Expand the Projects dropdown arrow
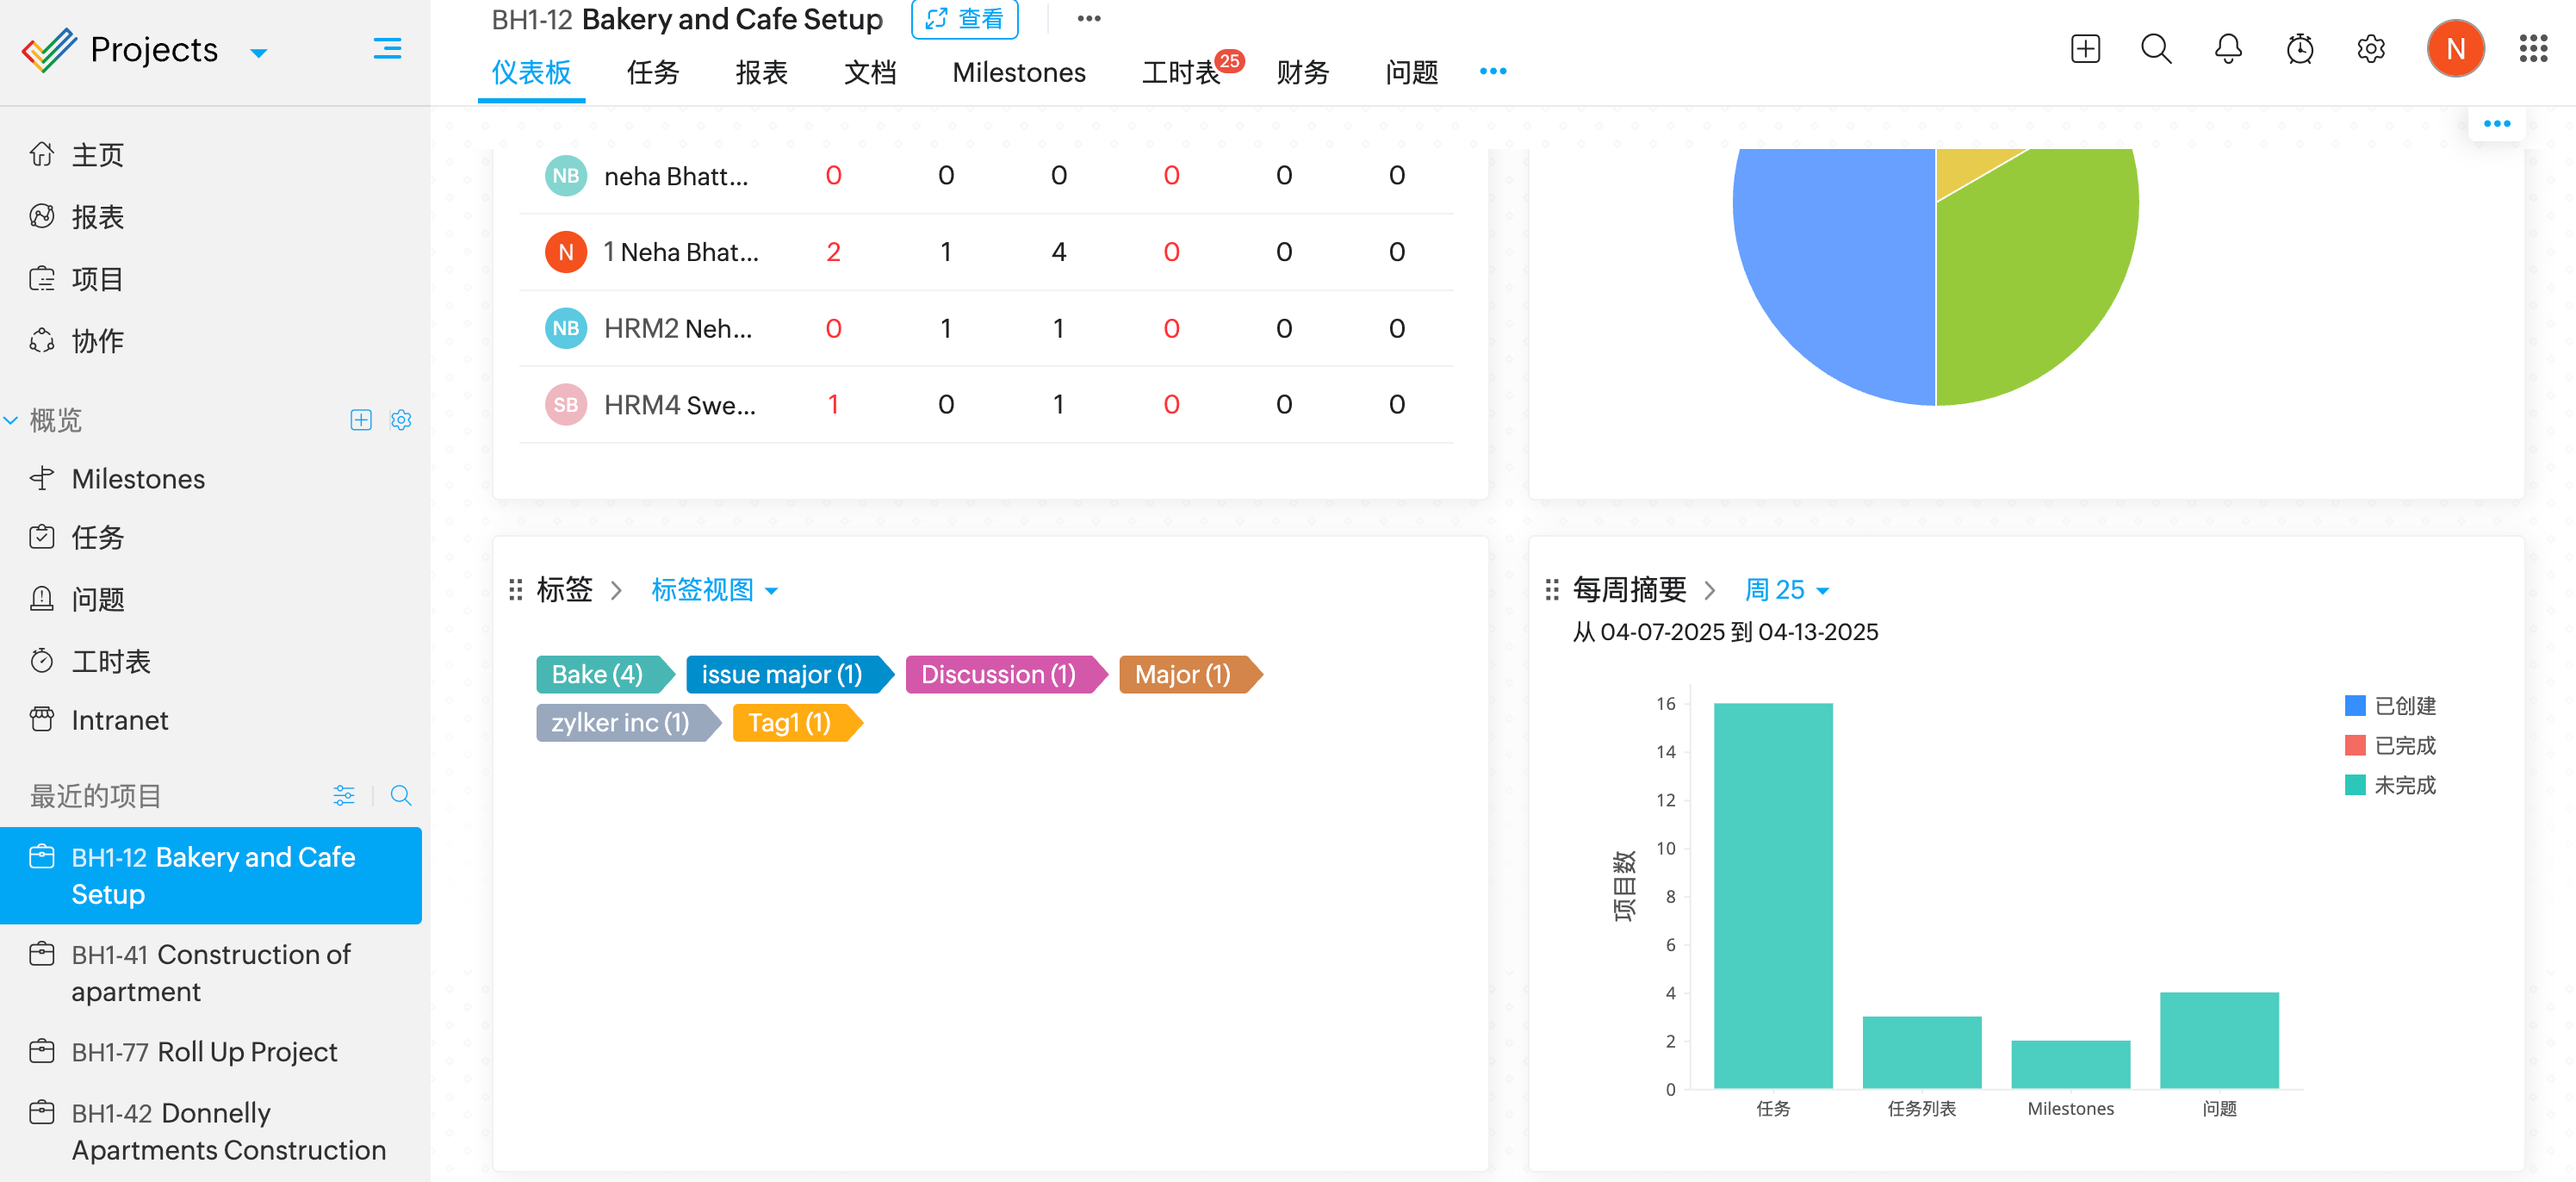 (x=258, y=53)
